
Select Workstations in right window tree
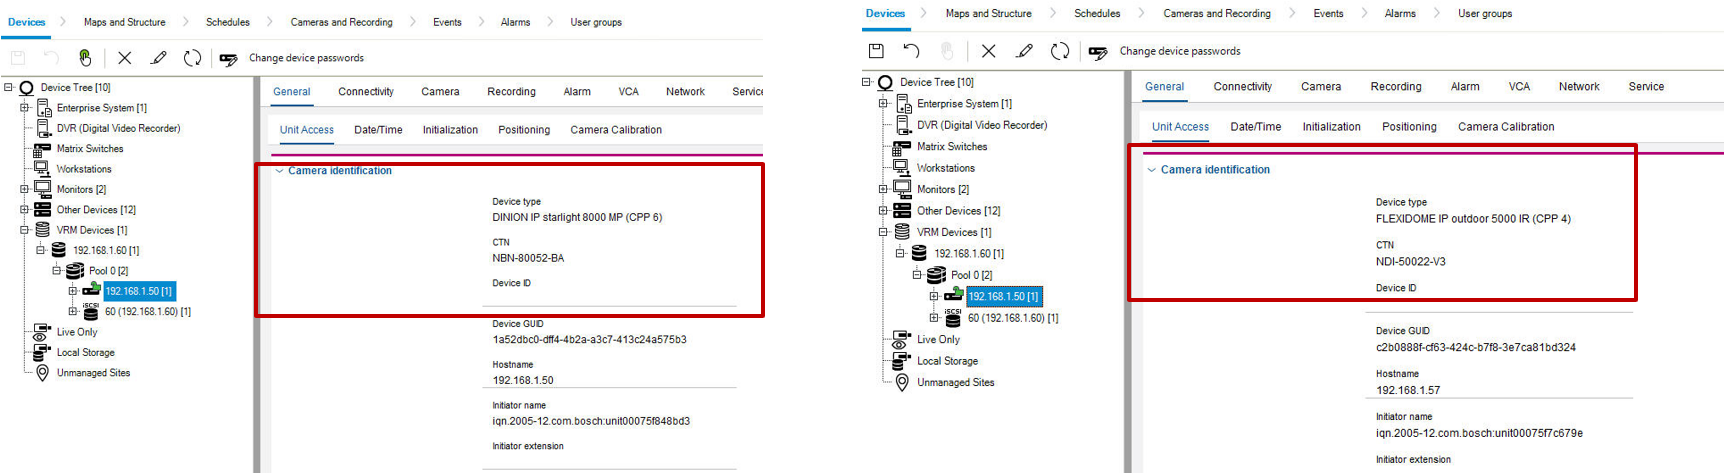click(x=945, y=168)
